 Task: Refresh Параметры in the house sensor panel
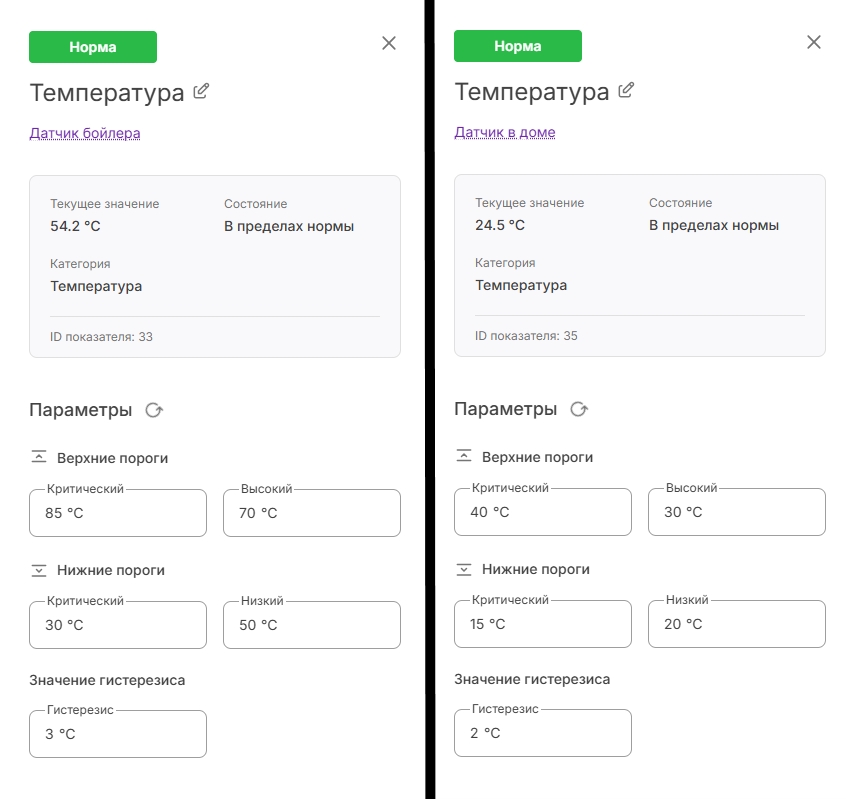coord(579,409)
